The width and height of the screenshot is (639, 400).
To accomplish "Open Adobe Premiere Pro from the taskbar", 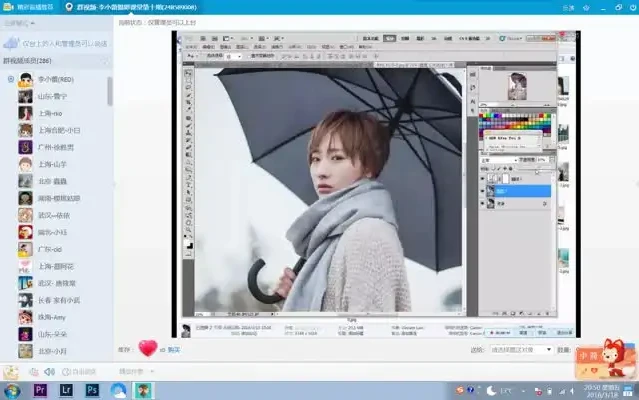I will 41,390.
